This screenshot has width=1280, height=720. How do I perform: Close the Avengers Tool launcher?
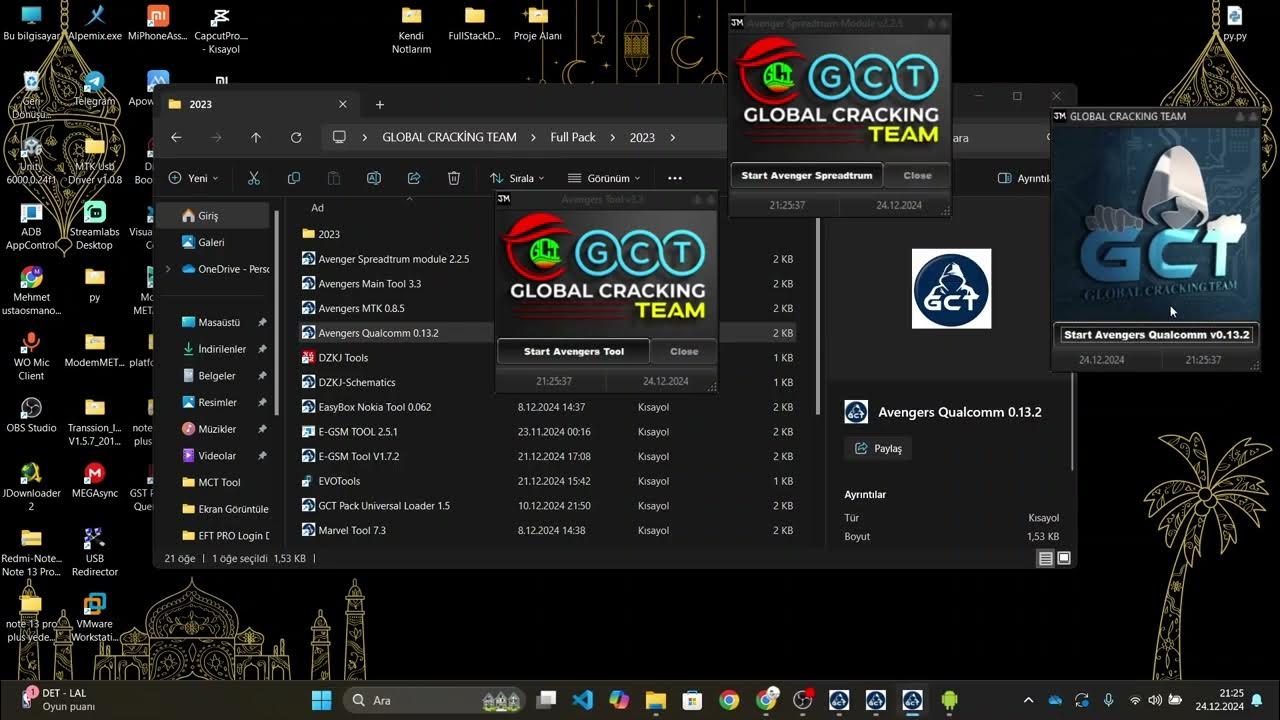pyautogui.click(x=684, y=351)
